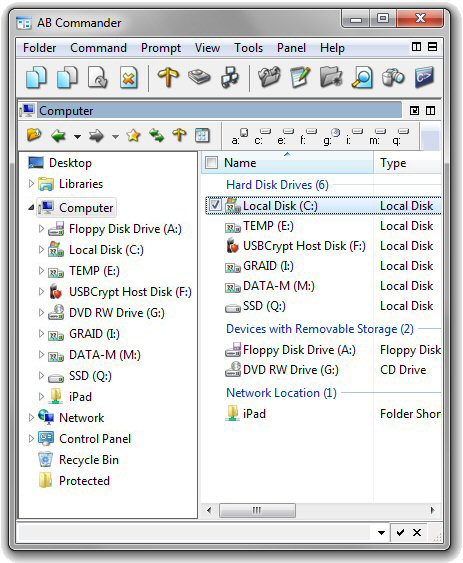
Task: Click the scrollbar right arrow
Action: [432, 510]
